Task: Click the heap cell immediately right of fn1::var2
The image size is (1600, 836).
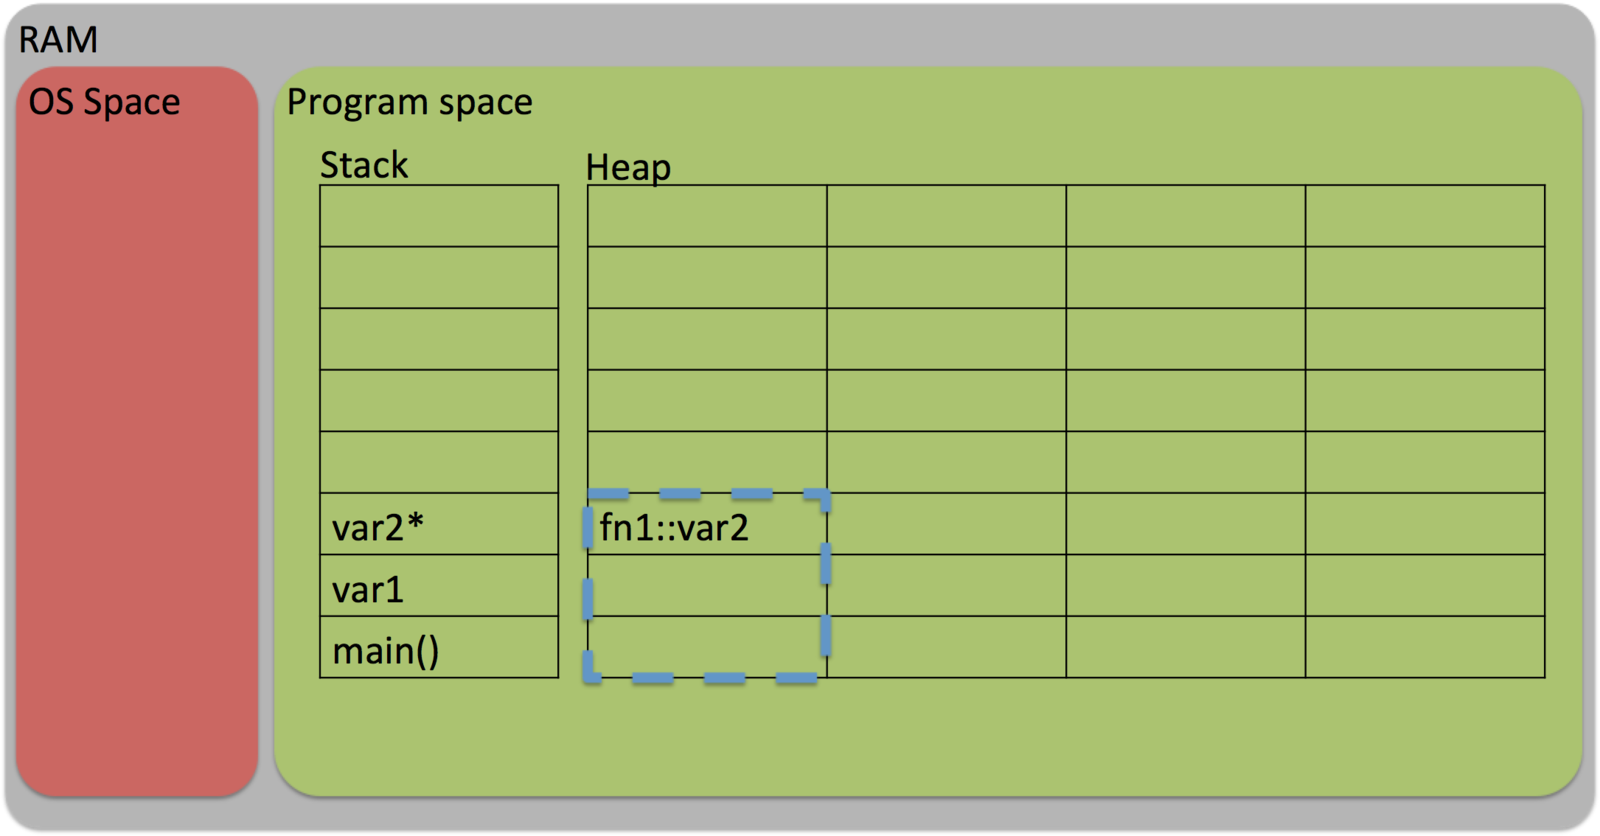Action: [946, 524]
